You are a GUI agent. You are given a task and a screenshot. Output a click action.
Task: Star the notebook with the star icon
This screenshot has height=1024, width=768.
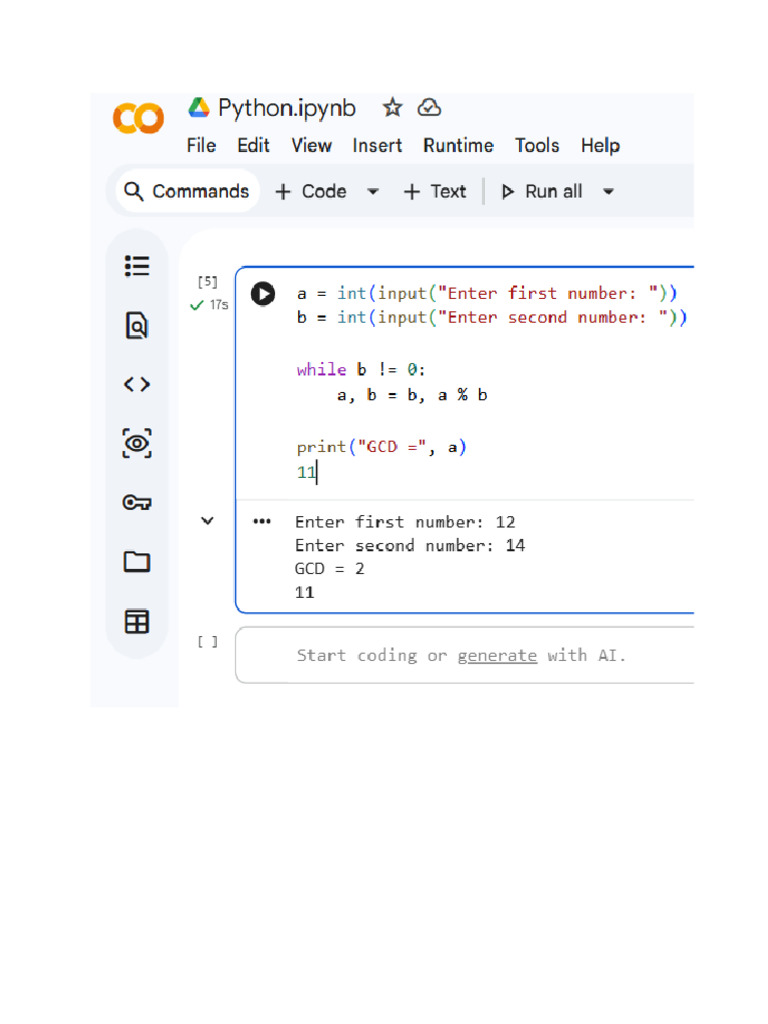(392, 107)
